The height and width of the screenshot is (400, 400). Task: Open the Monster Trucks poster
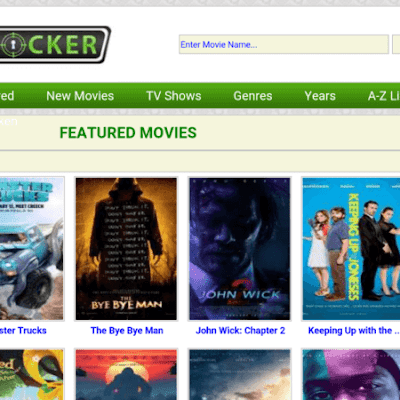tap(32, 249)
